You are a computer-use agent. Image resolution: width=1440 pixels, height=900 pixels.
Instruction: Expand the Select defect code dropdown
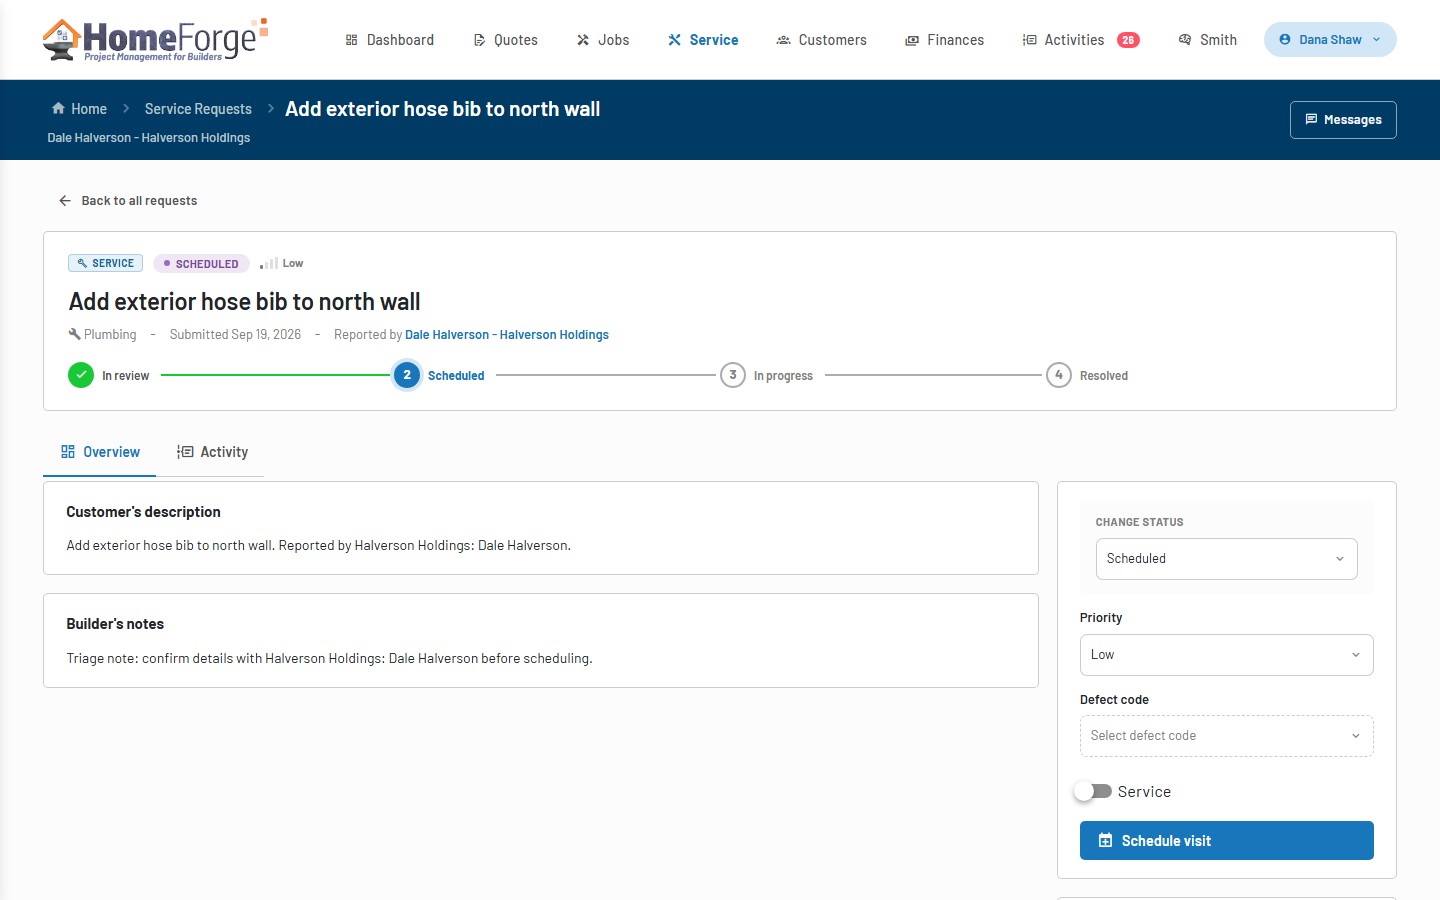1227,736
